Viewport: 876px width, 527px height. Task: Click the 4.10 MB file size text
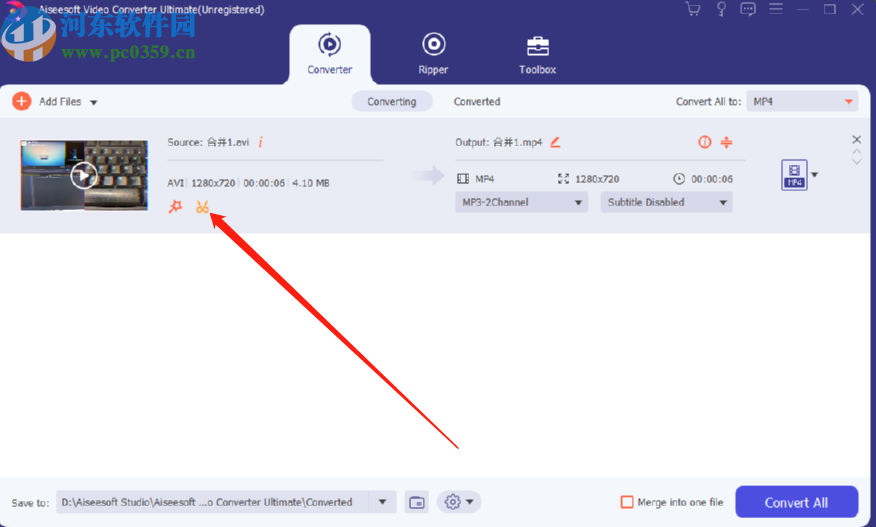point(311,183)
